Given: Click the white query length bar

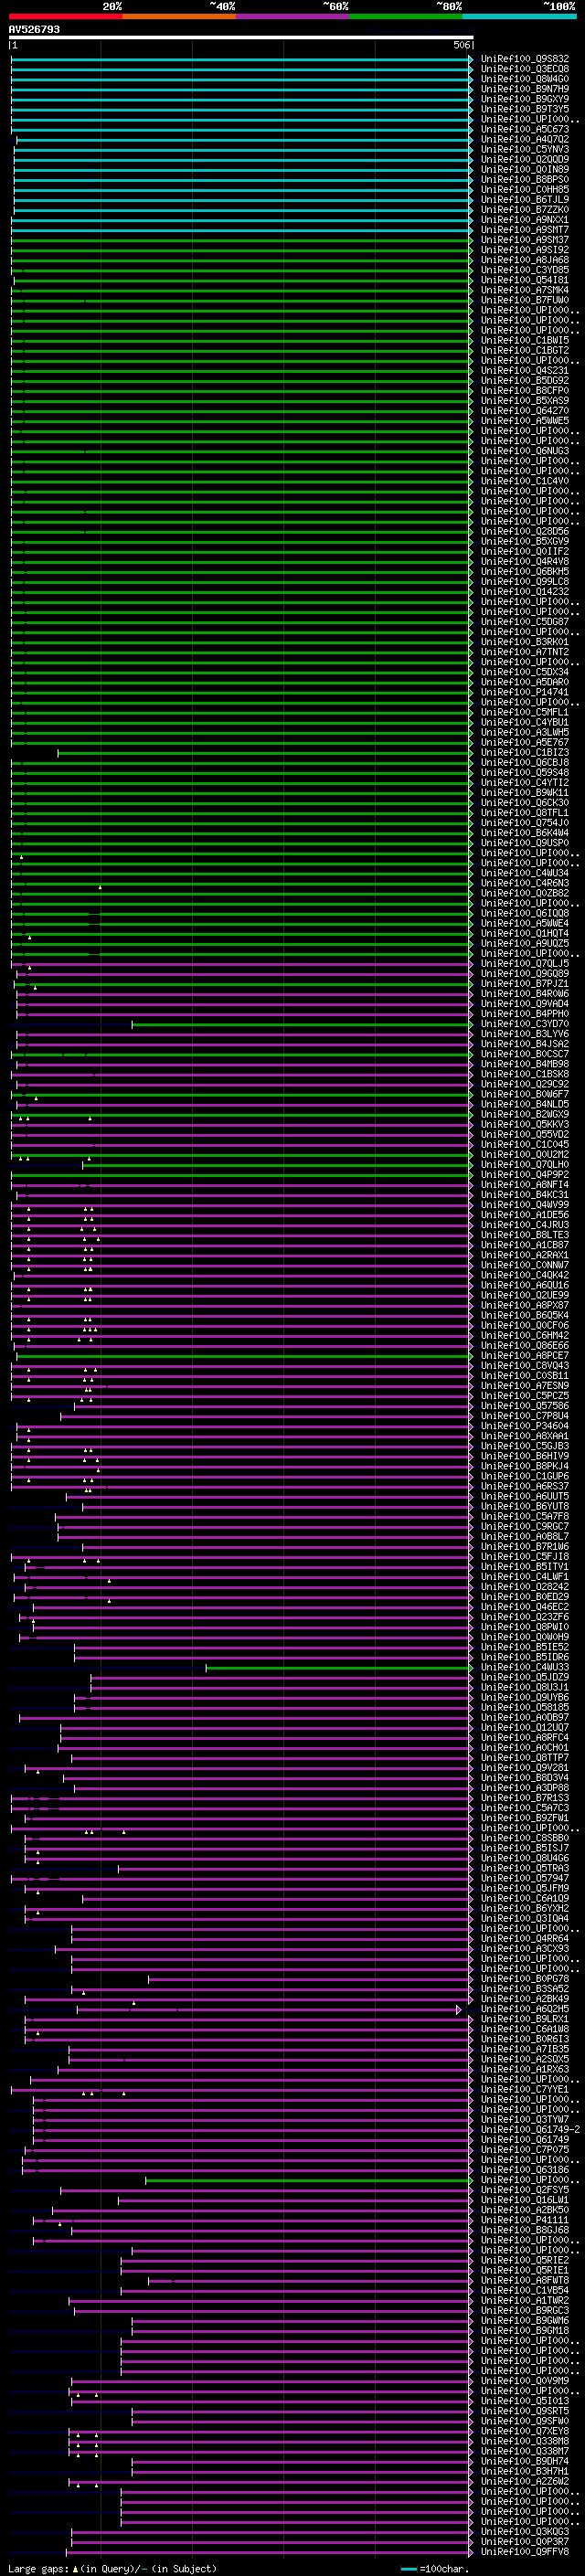Looking at the screenshot, I should click(241, 37).
